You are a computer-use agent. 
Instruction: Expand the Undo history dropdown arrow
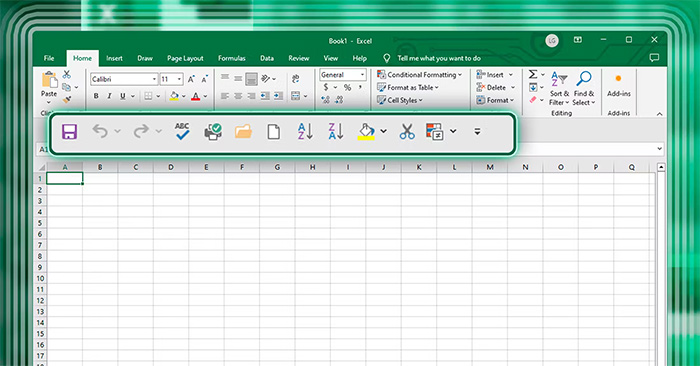tap(117, 131)
